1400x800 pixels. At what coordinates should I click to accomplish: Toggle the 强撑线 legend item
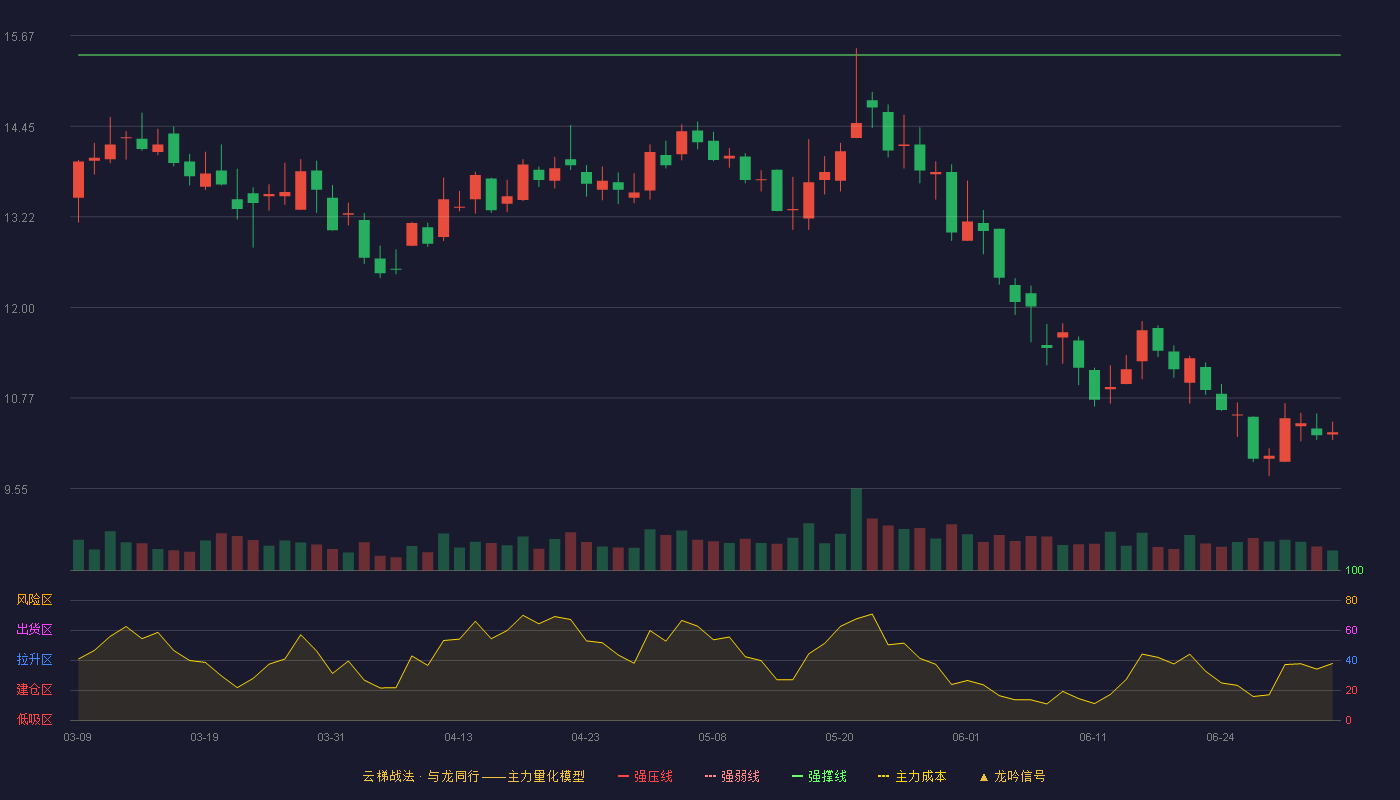(819, 776)
